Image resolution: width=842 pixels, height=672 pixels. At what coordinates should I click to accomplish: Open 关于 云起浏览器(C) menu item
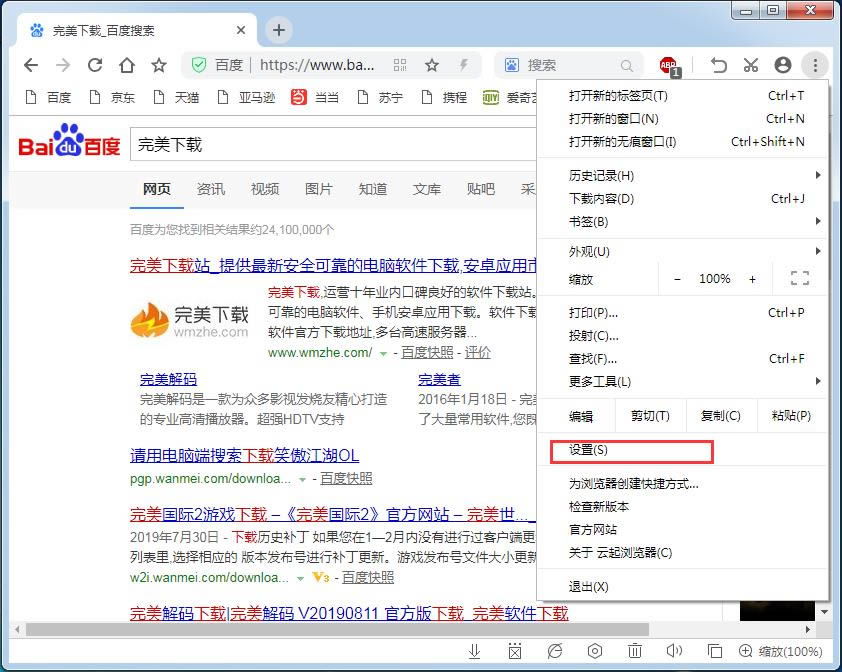(682, 552)
